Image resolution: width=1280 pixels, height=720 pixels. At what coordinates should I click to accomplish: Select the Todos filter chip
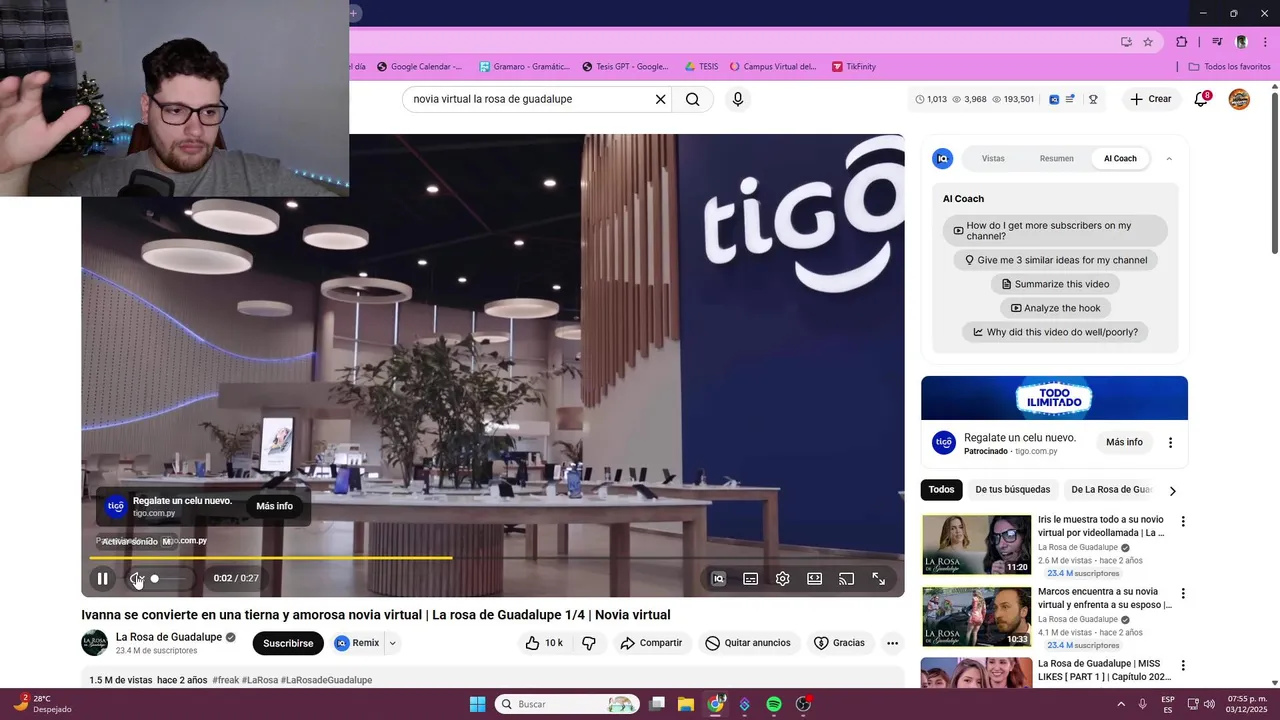pos(941,490)
